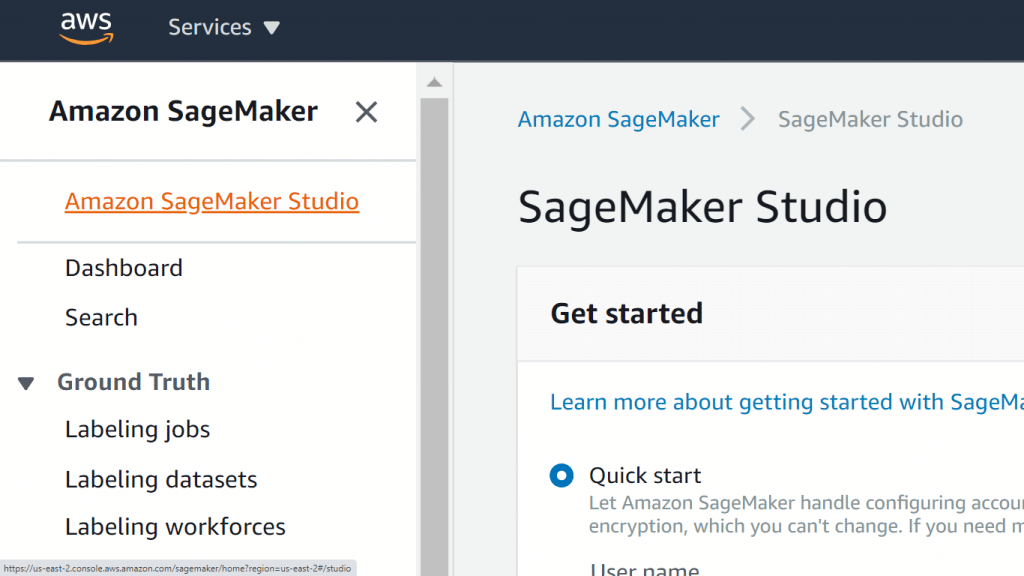Close the Amazon SageMaker sidebar panel
The image size is (1024, 576).
[x=366, y=112]
